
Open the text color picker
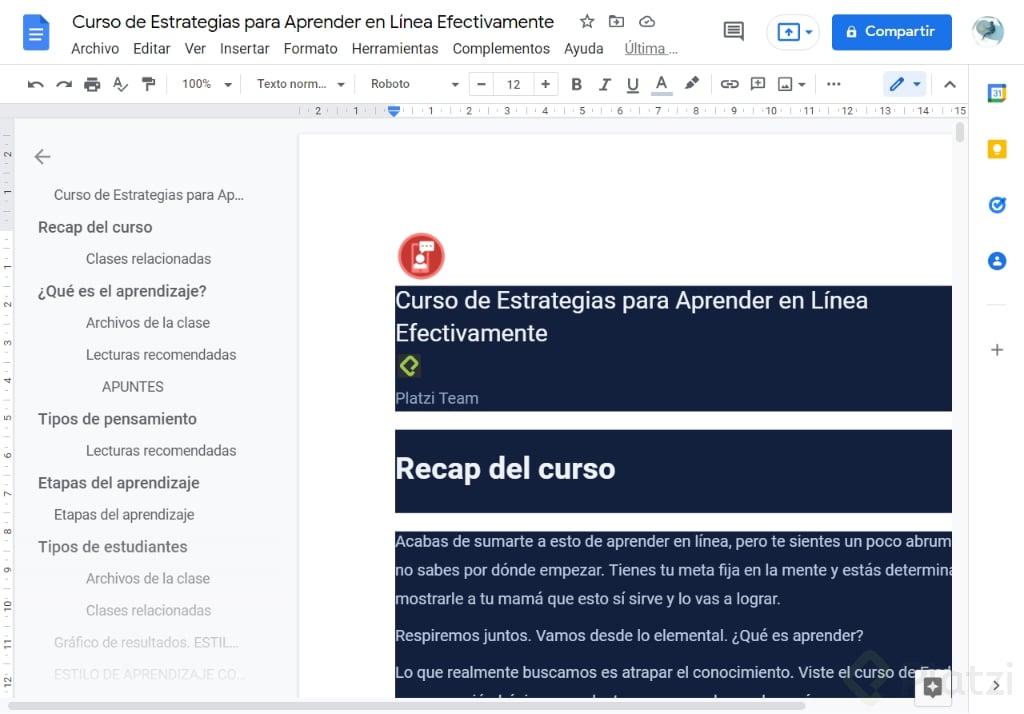[x=661, y=84]
